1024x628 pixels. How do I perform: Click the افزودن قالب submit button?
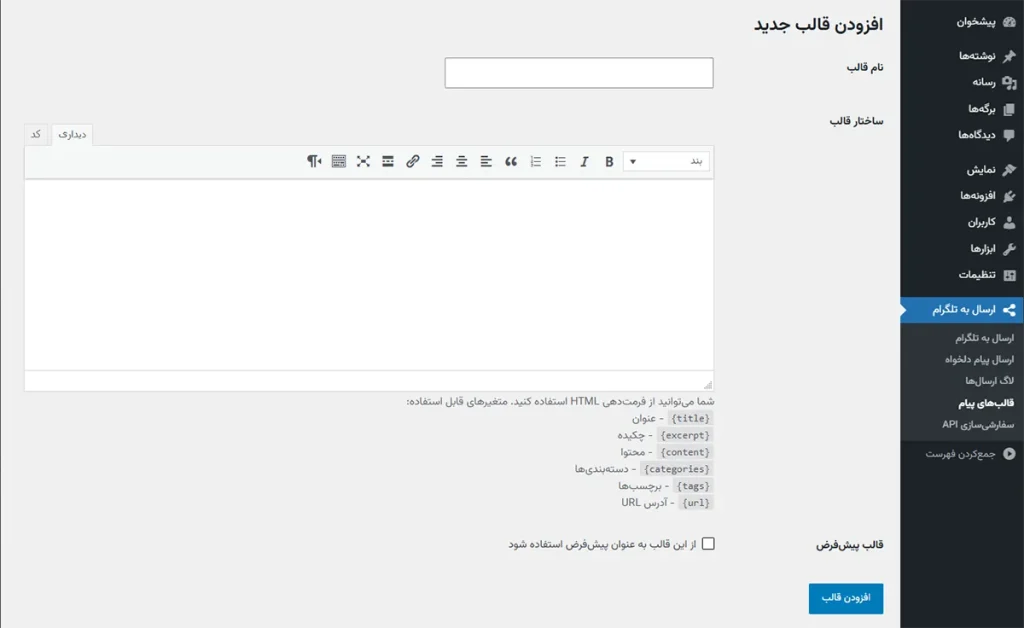(x=846, y=599)
